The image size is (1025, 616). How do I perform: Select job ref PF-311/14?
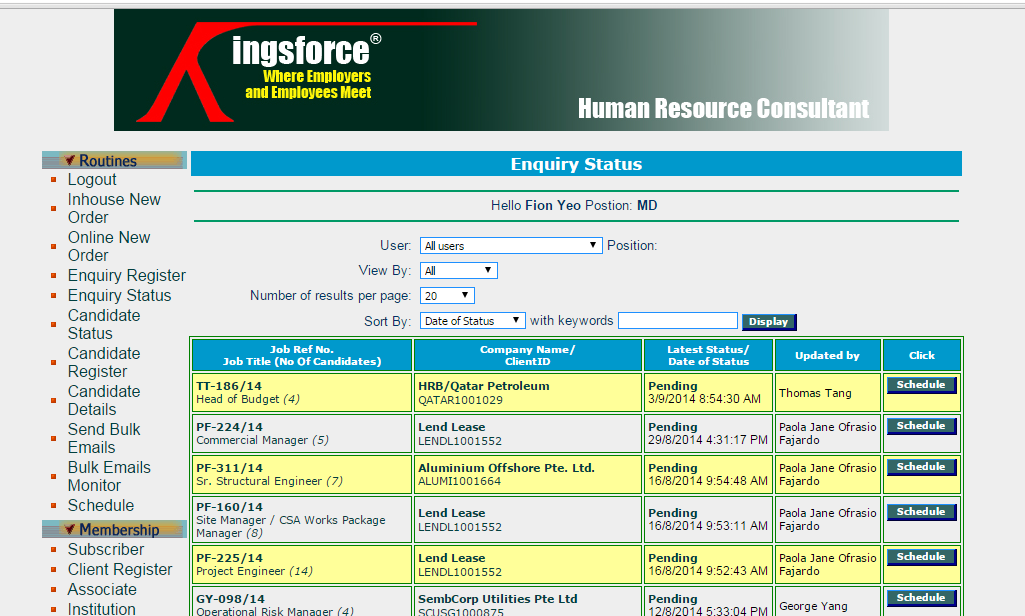pos(229,468)
